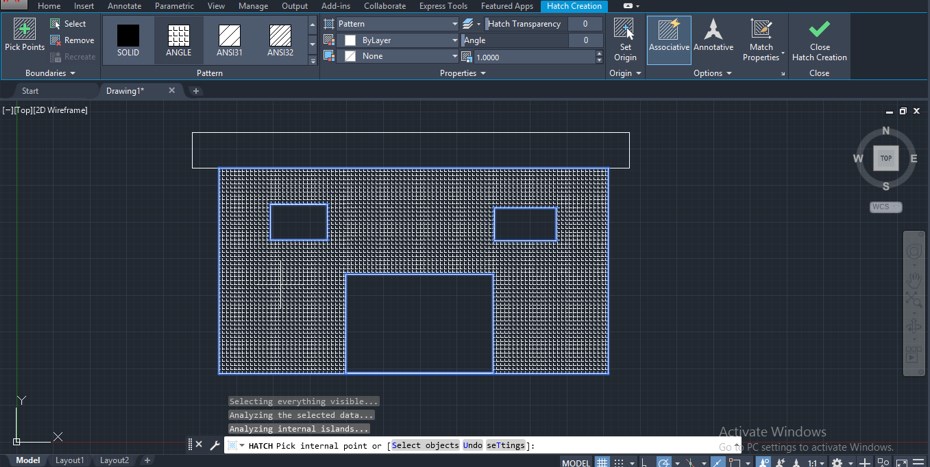Click the Pick Points hatch button
This screenshot has width=930, height=467.
24,35
